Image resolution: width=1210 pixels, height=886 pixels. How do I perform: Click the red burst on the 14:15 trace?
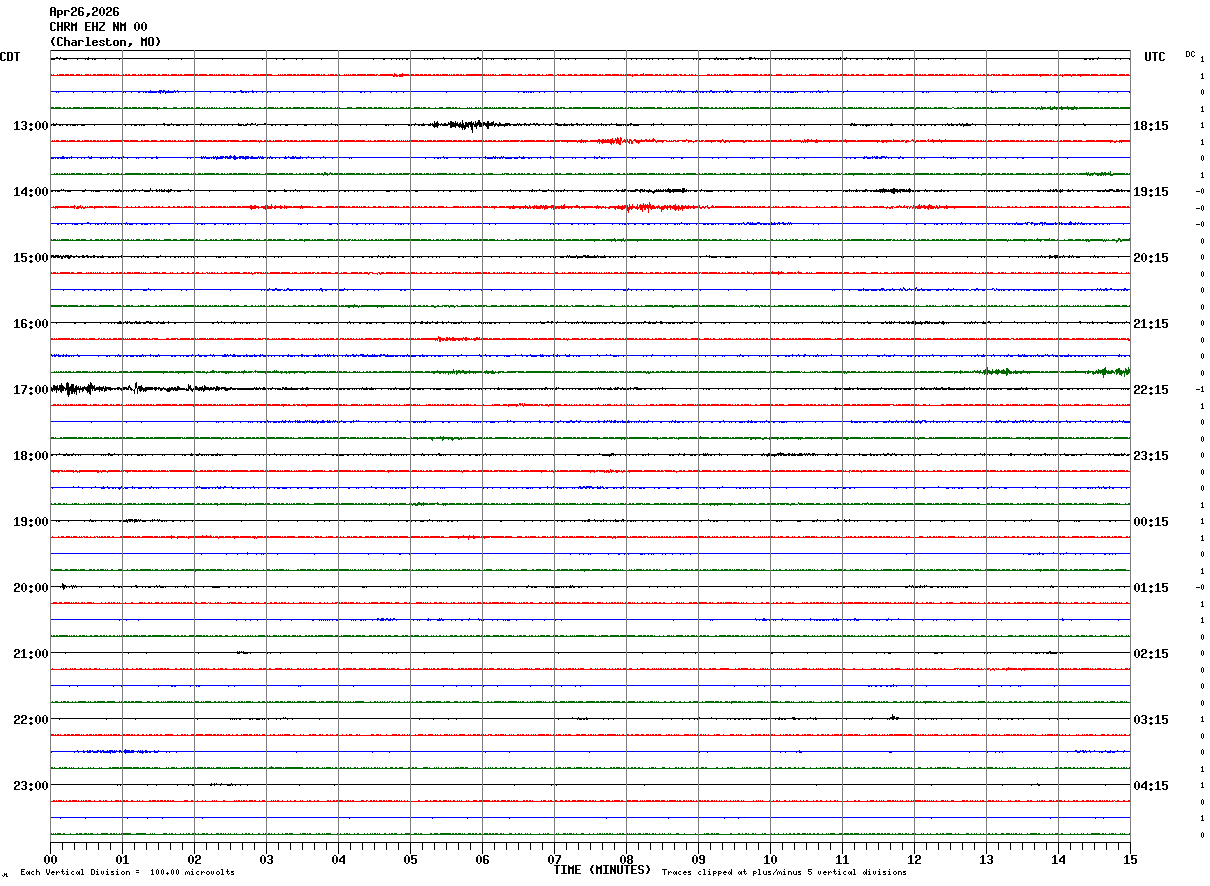[650, 207]
